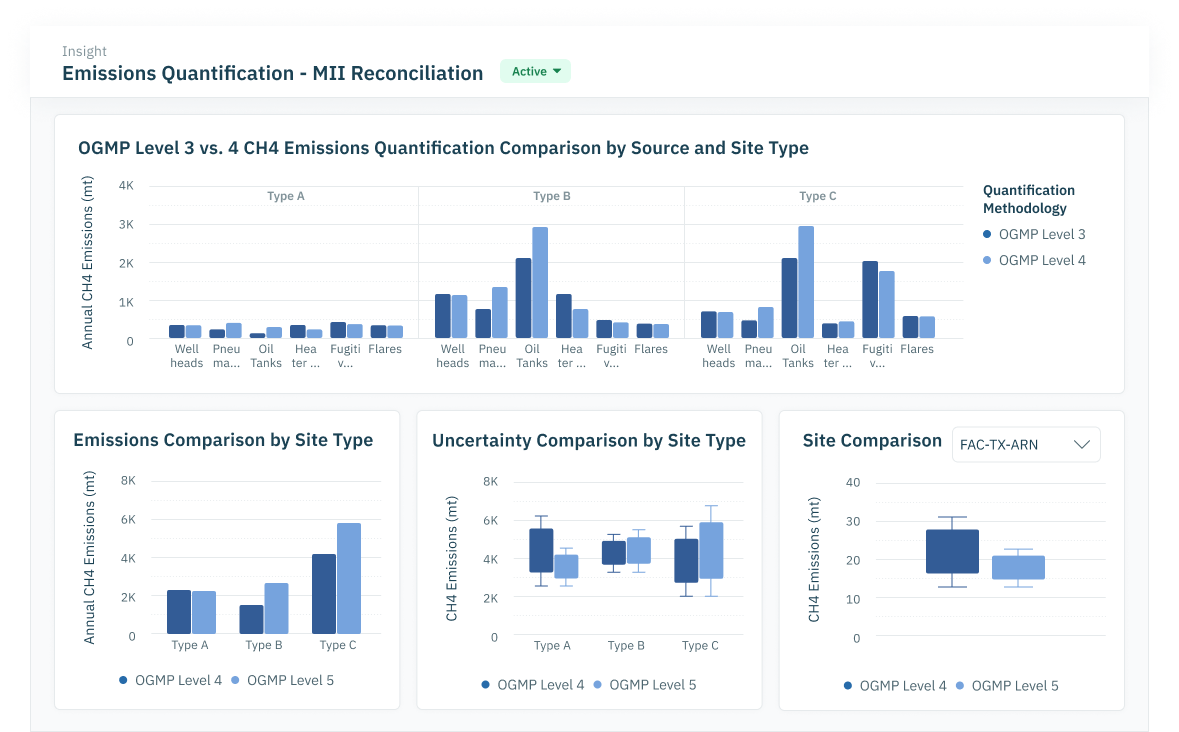Screen dimensions: 1179x732
Task: Click the Emissions Quantification - MII Reconciliation title
Action: click(272, 73)
